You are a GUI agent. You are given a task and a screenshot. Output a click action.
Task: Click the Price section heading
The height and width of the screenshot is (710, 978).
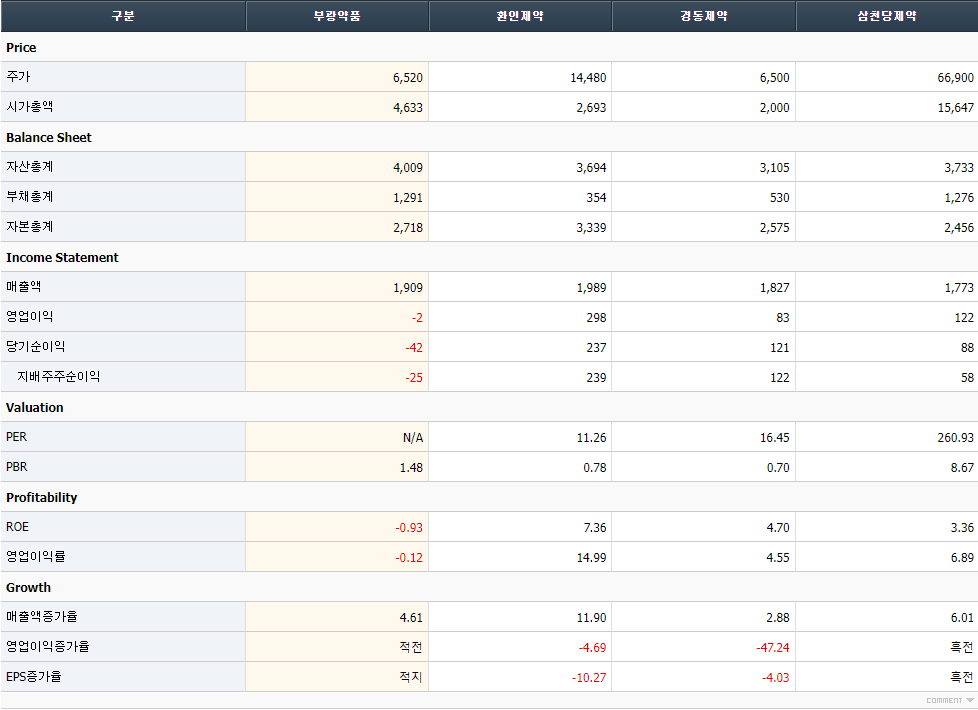(x=21, y=47)
